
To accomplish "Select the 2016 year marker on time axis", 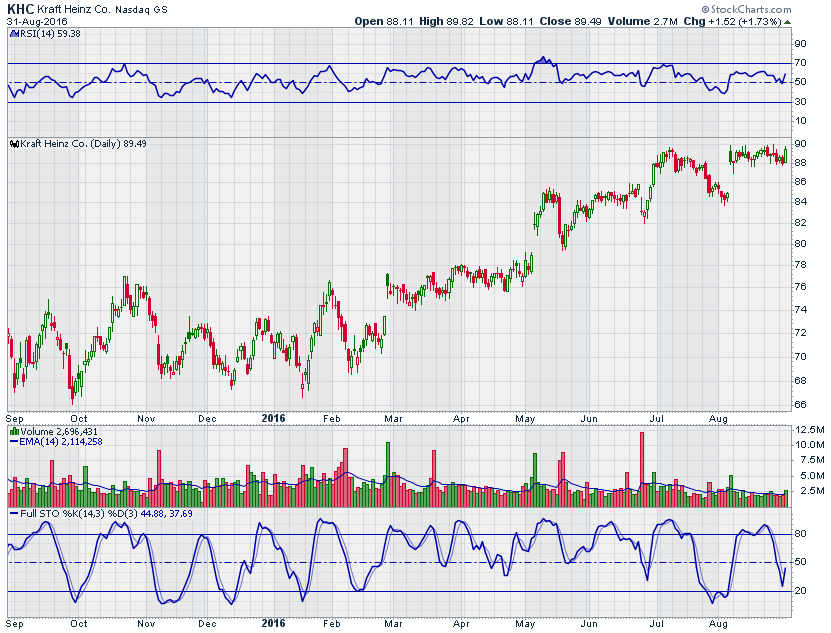I will point(272,418).
